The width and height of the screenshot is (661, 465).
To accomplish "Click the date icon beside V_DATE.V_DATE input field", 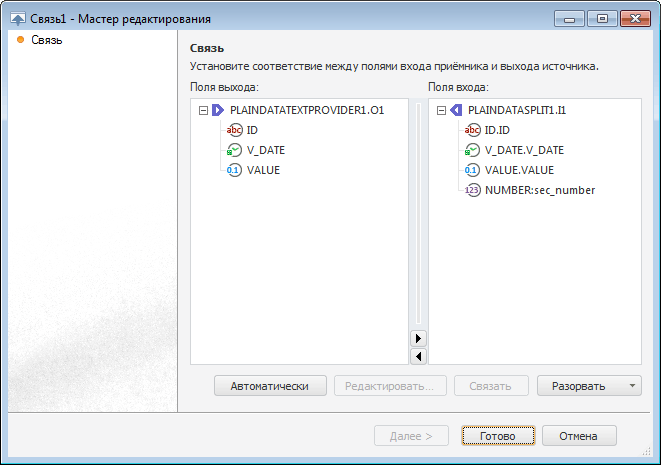I will (x=472, y=150).
